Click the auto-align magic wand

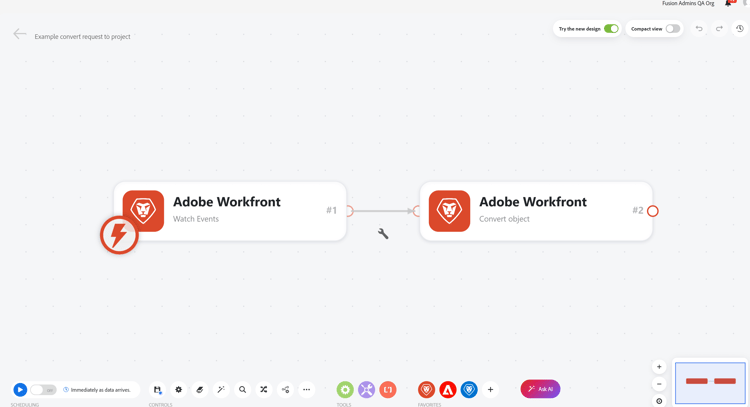pos(221,390)
